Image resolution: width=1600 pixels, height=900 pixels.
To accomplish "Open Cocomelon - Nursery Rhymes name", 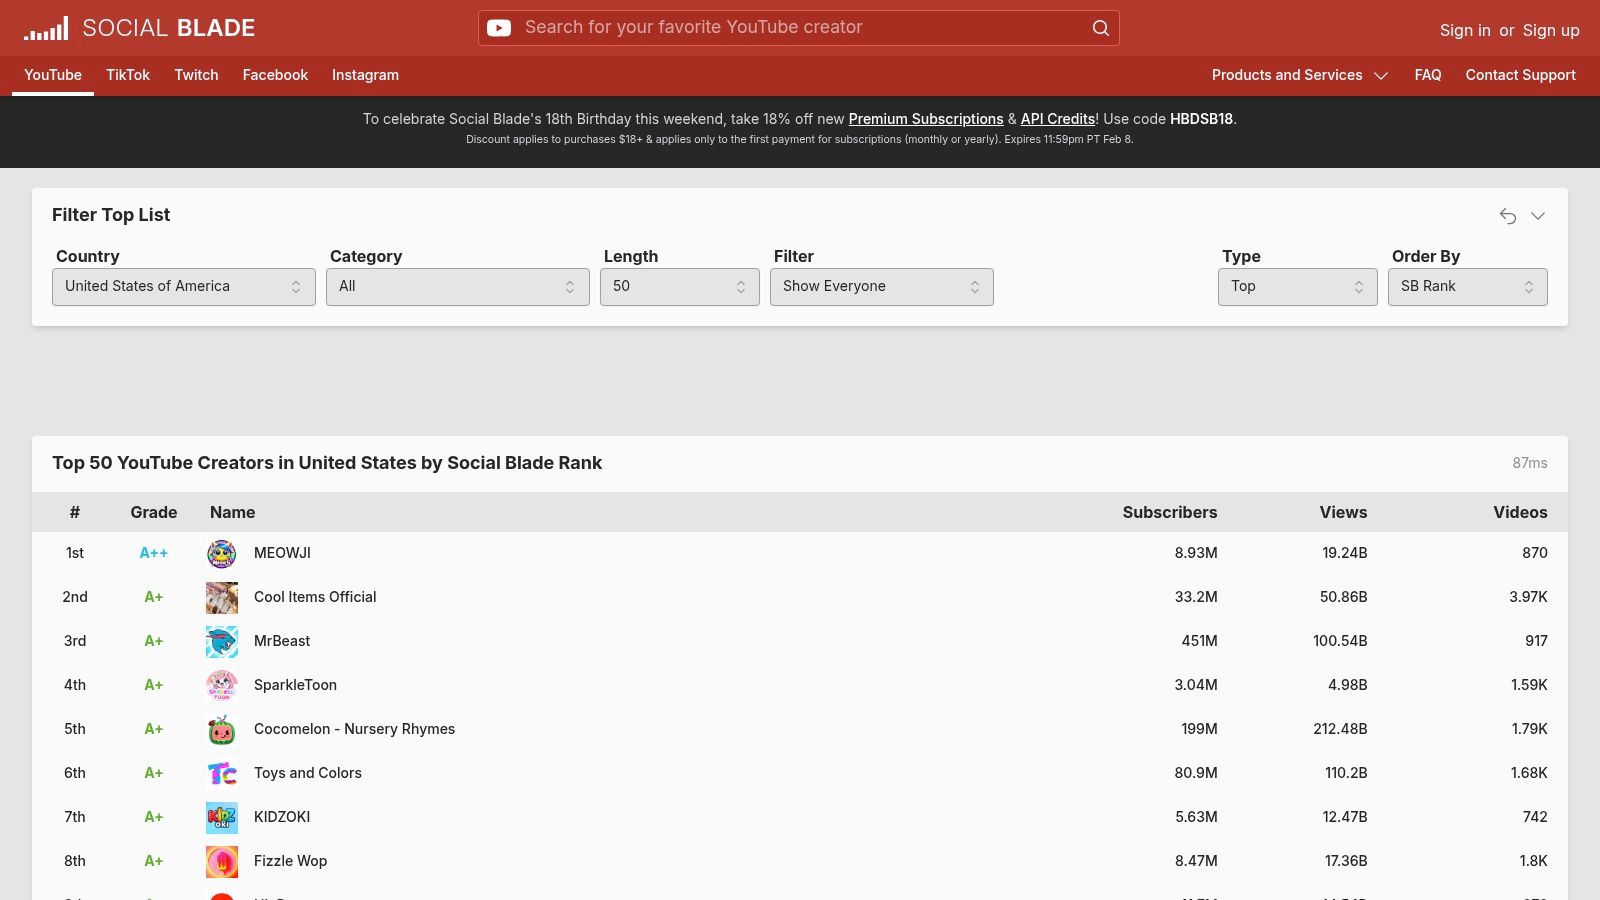I will pos(354,729).
